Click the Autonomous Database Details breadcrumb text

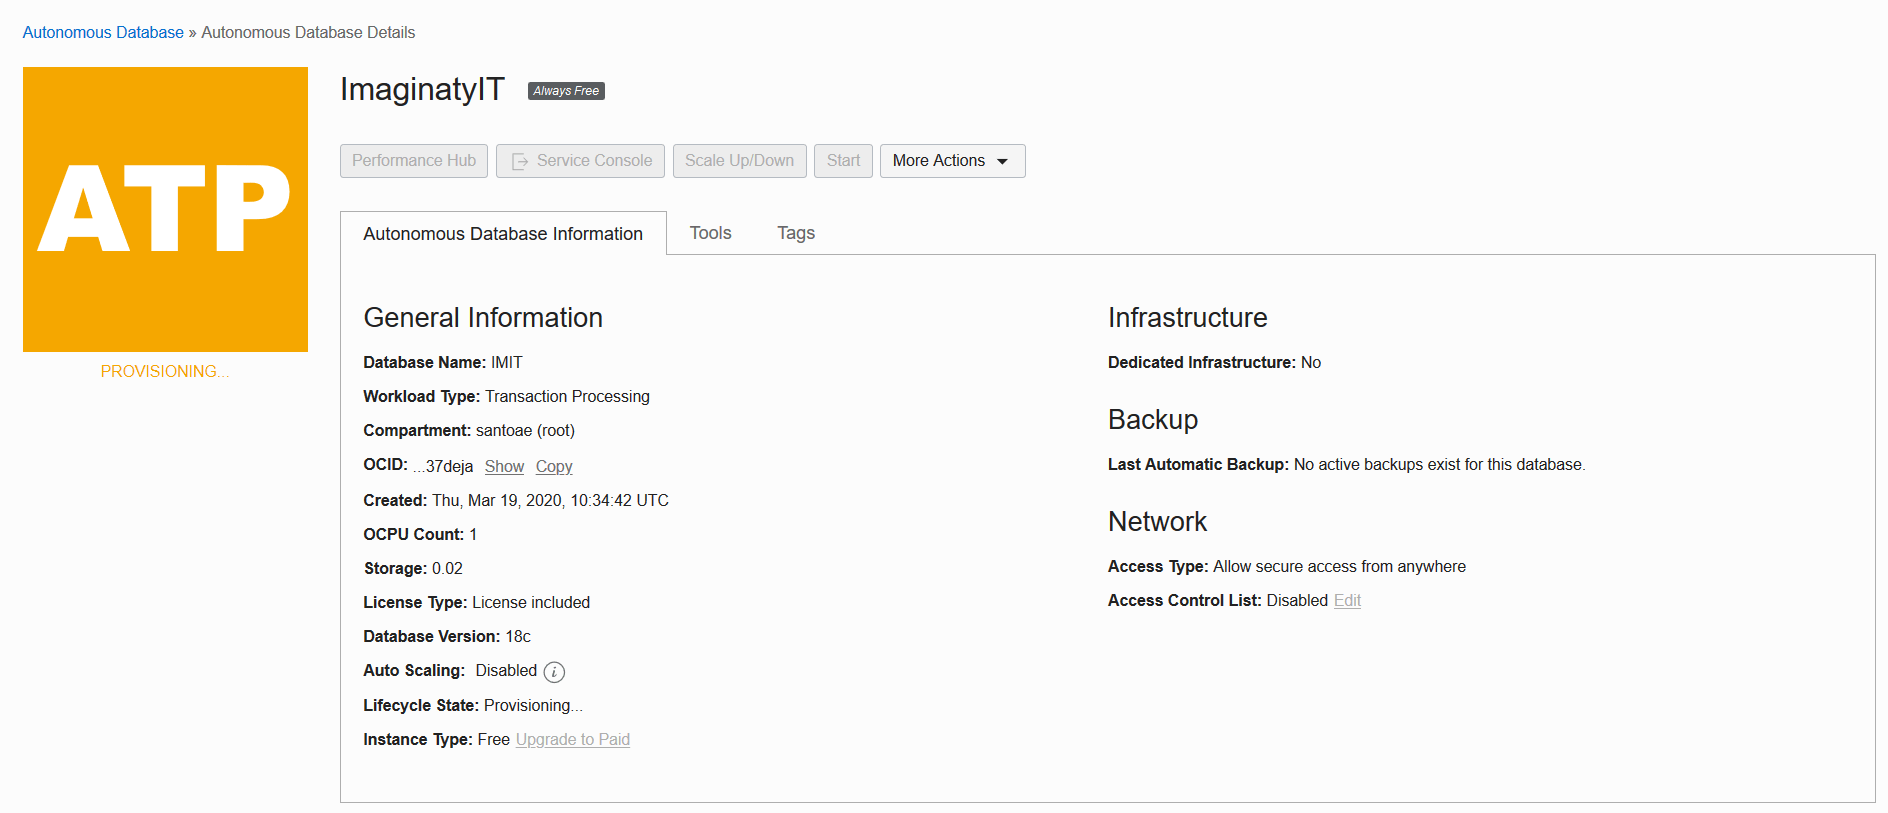[308, 32]
